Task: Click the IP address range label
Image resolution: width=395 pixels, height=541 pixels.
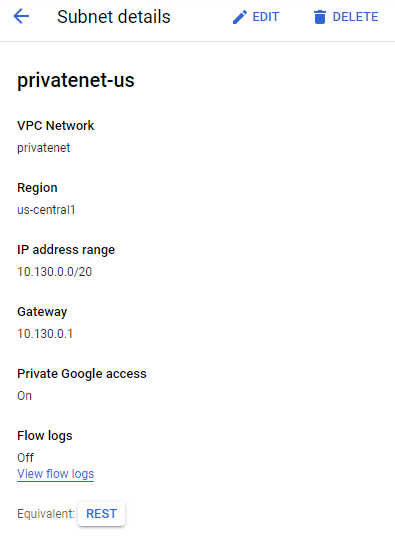Action: [x=66, y=250]
